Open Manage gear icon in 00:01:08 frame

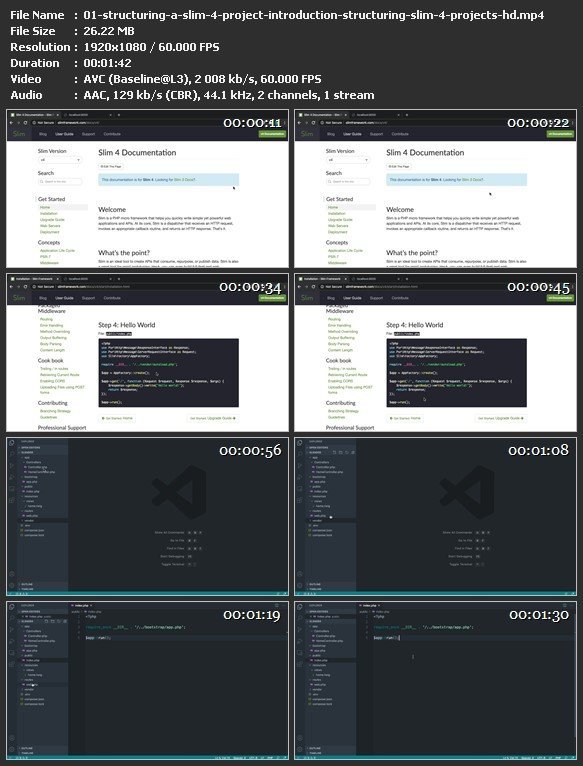300,585
